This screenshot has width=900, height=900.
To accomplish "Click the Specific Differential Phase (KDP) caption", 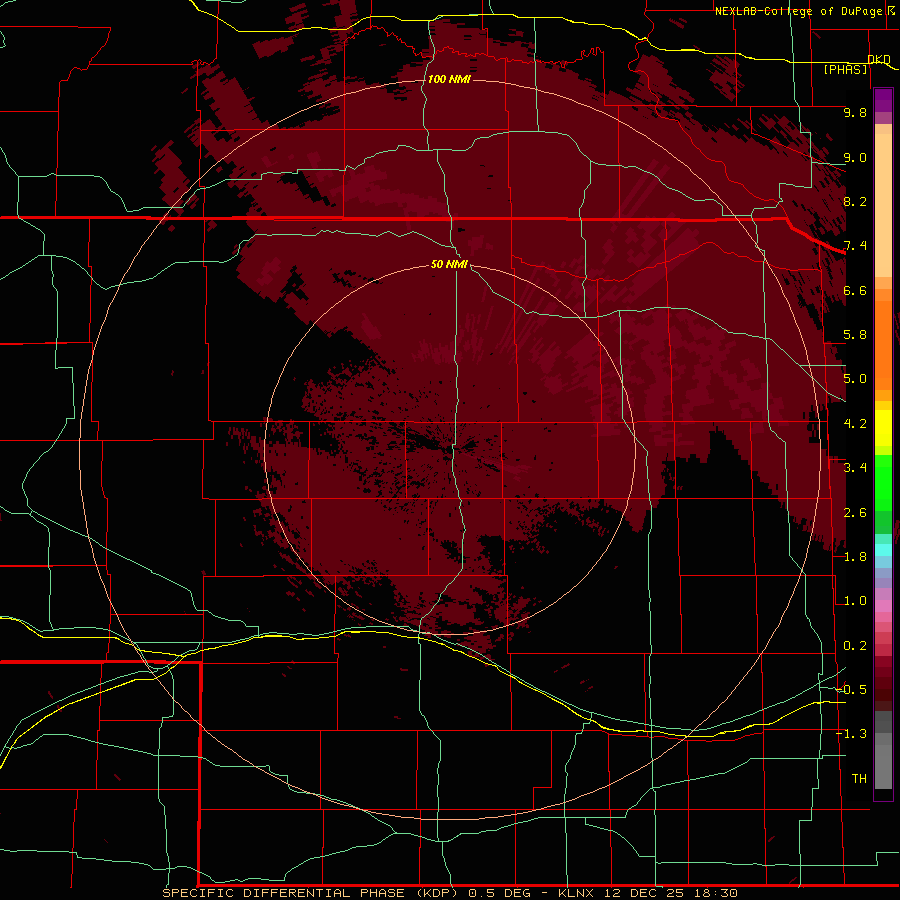I will (x=313, y=893).
